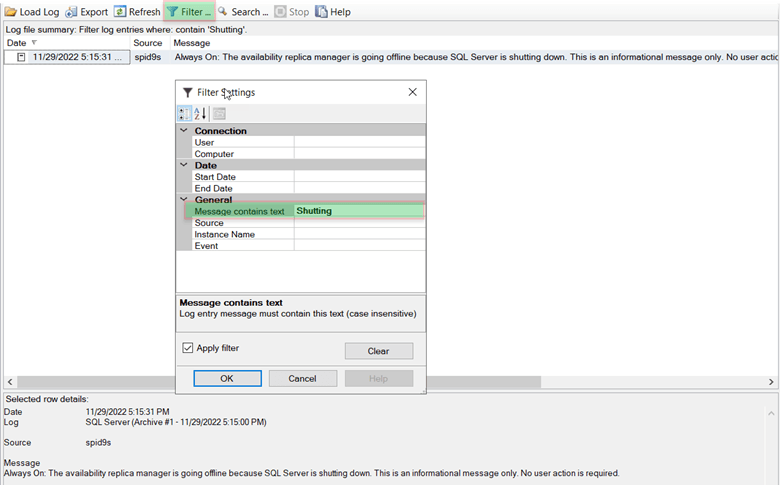The image size is (780, 485).
Task: Click the Cancel button
Action: click(x=302, y=378)
